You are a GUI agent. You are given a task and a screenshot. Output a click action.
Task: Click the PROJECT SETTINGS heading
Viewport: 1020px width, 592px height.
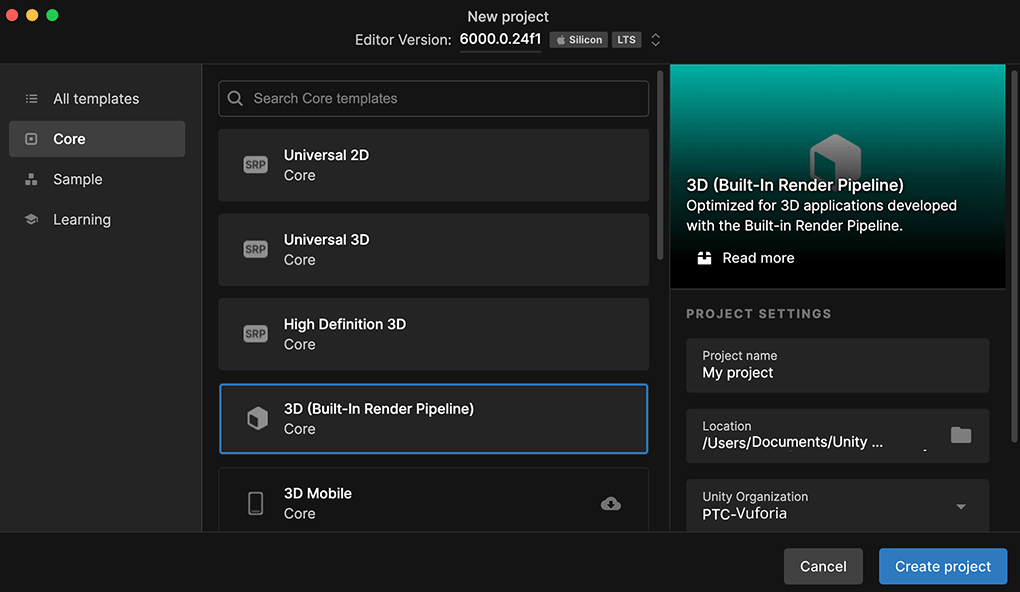pyautogui.click(x=758, y=314)
